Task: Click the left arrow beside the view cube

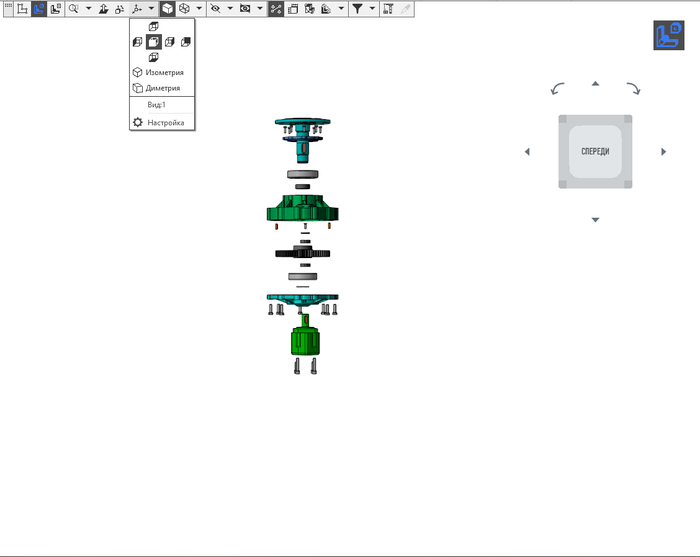Action: pyautogui.click(x=527, y=152)
